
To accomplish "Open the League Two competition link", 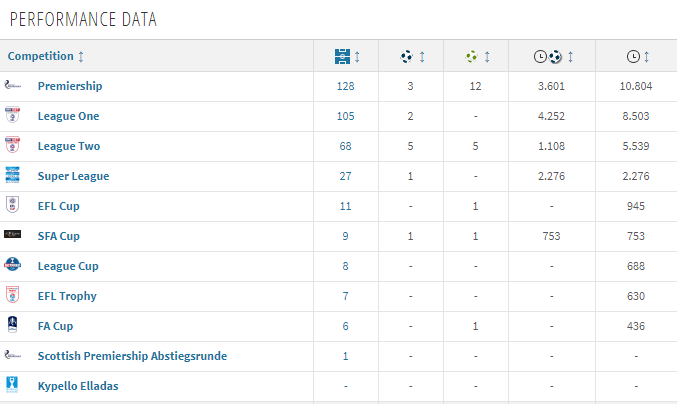I will pos(68,146).
